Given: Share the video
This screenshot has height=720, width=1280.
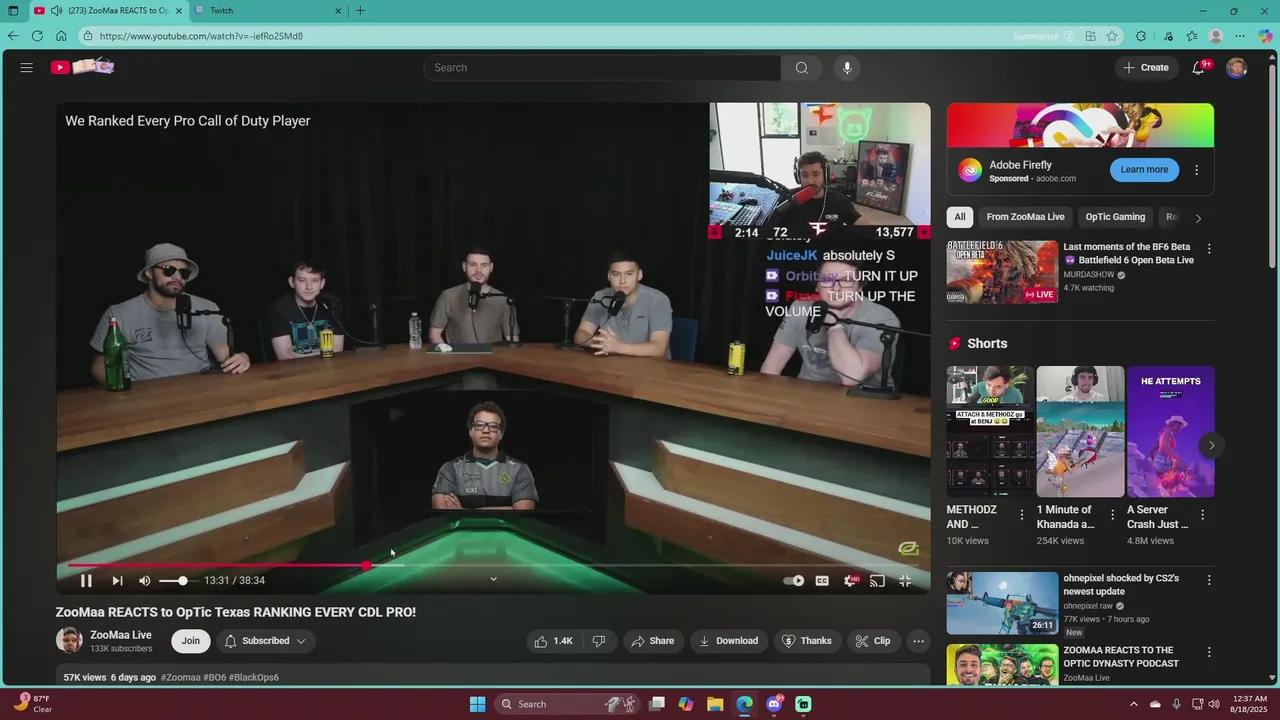Looking at the screenshot, I should pyautogui.click(x=652, y=641).
